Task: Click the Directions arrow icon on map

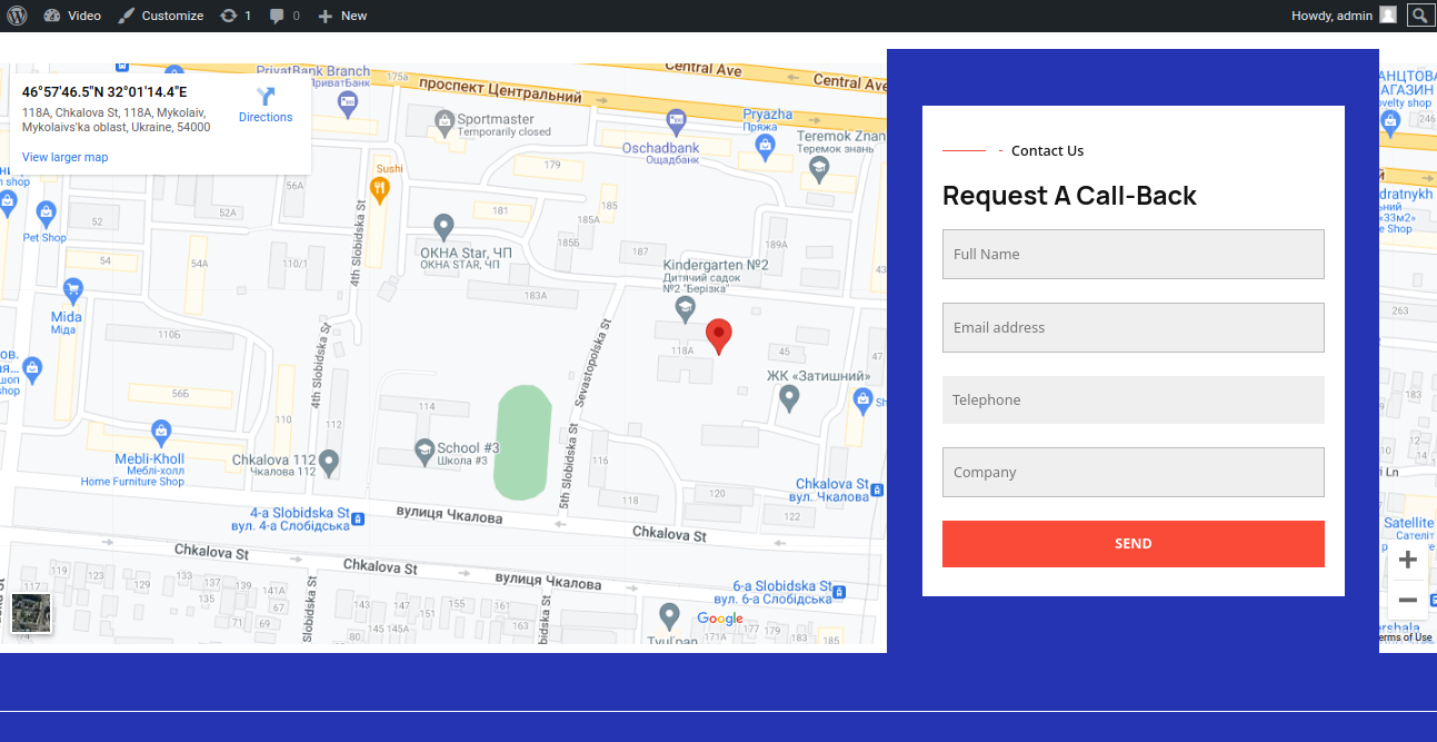Action: 265,97
